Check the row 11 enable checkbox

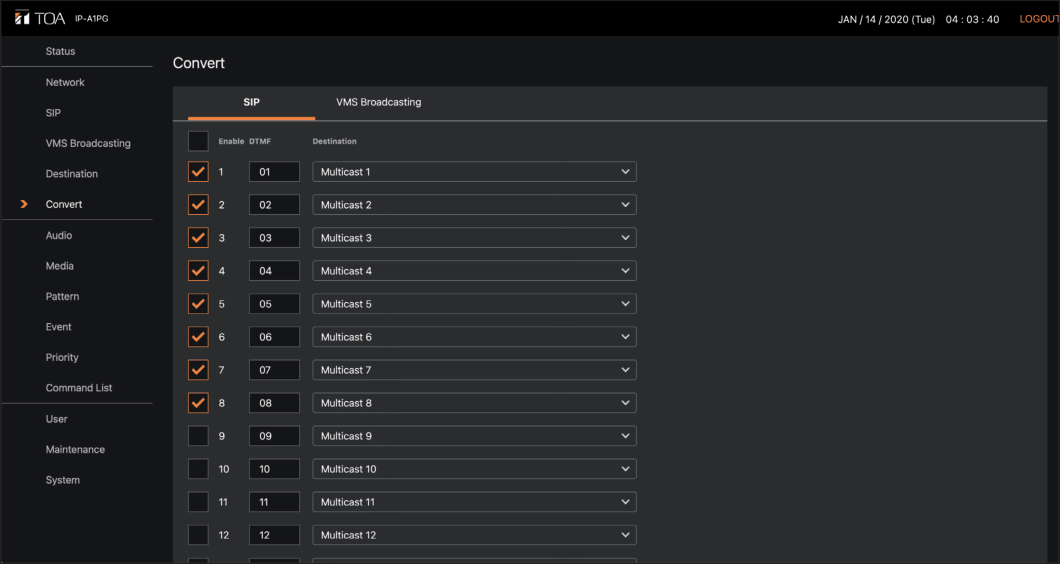pos(198,502)
